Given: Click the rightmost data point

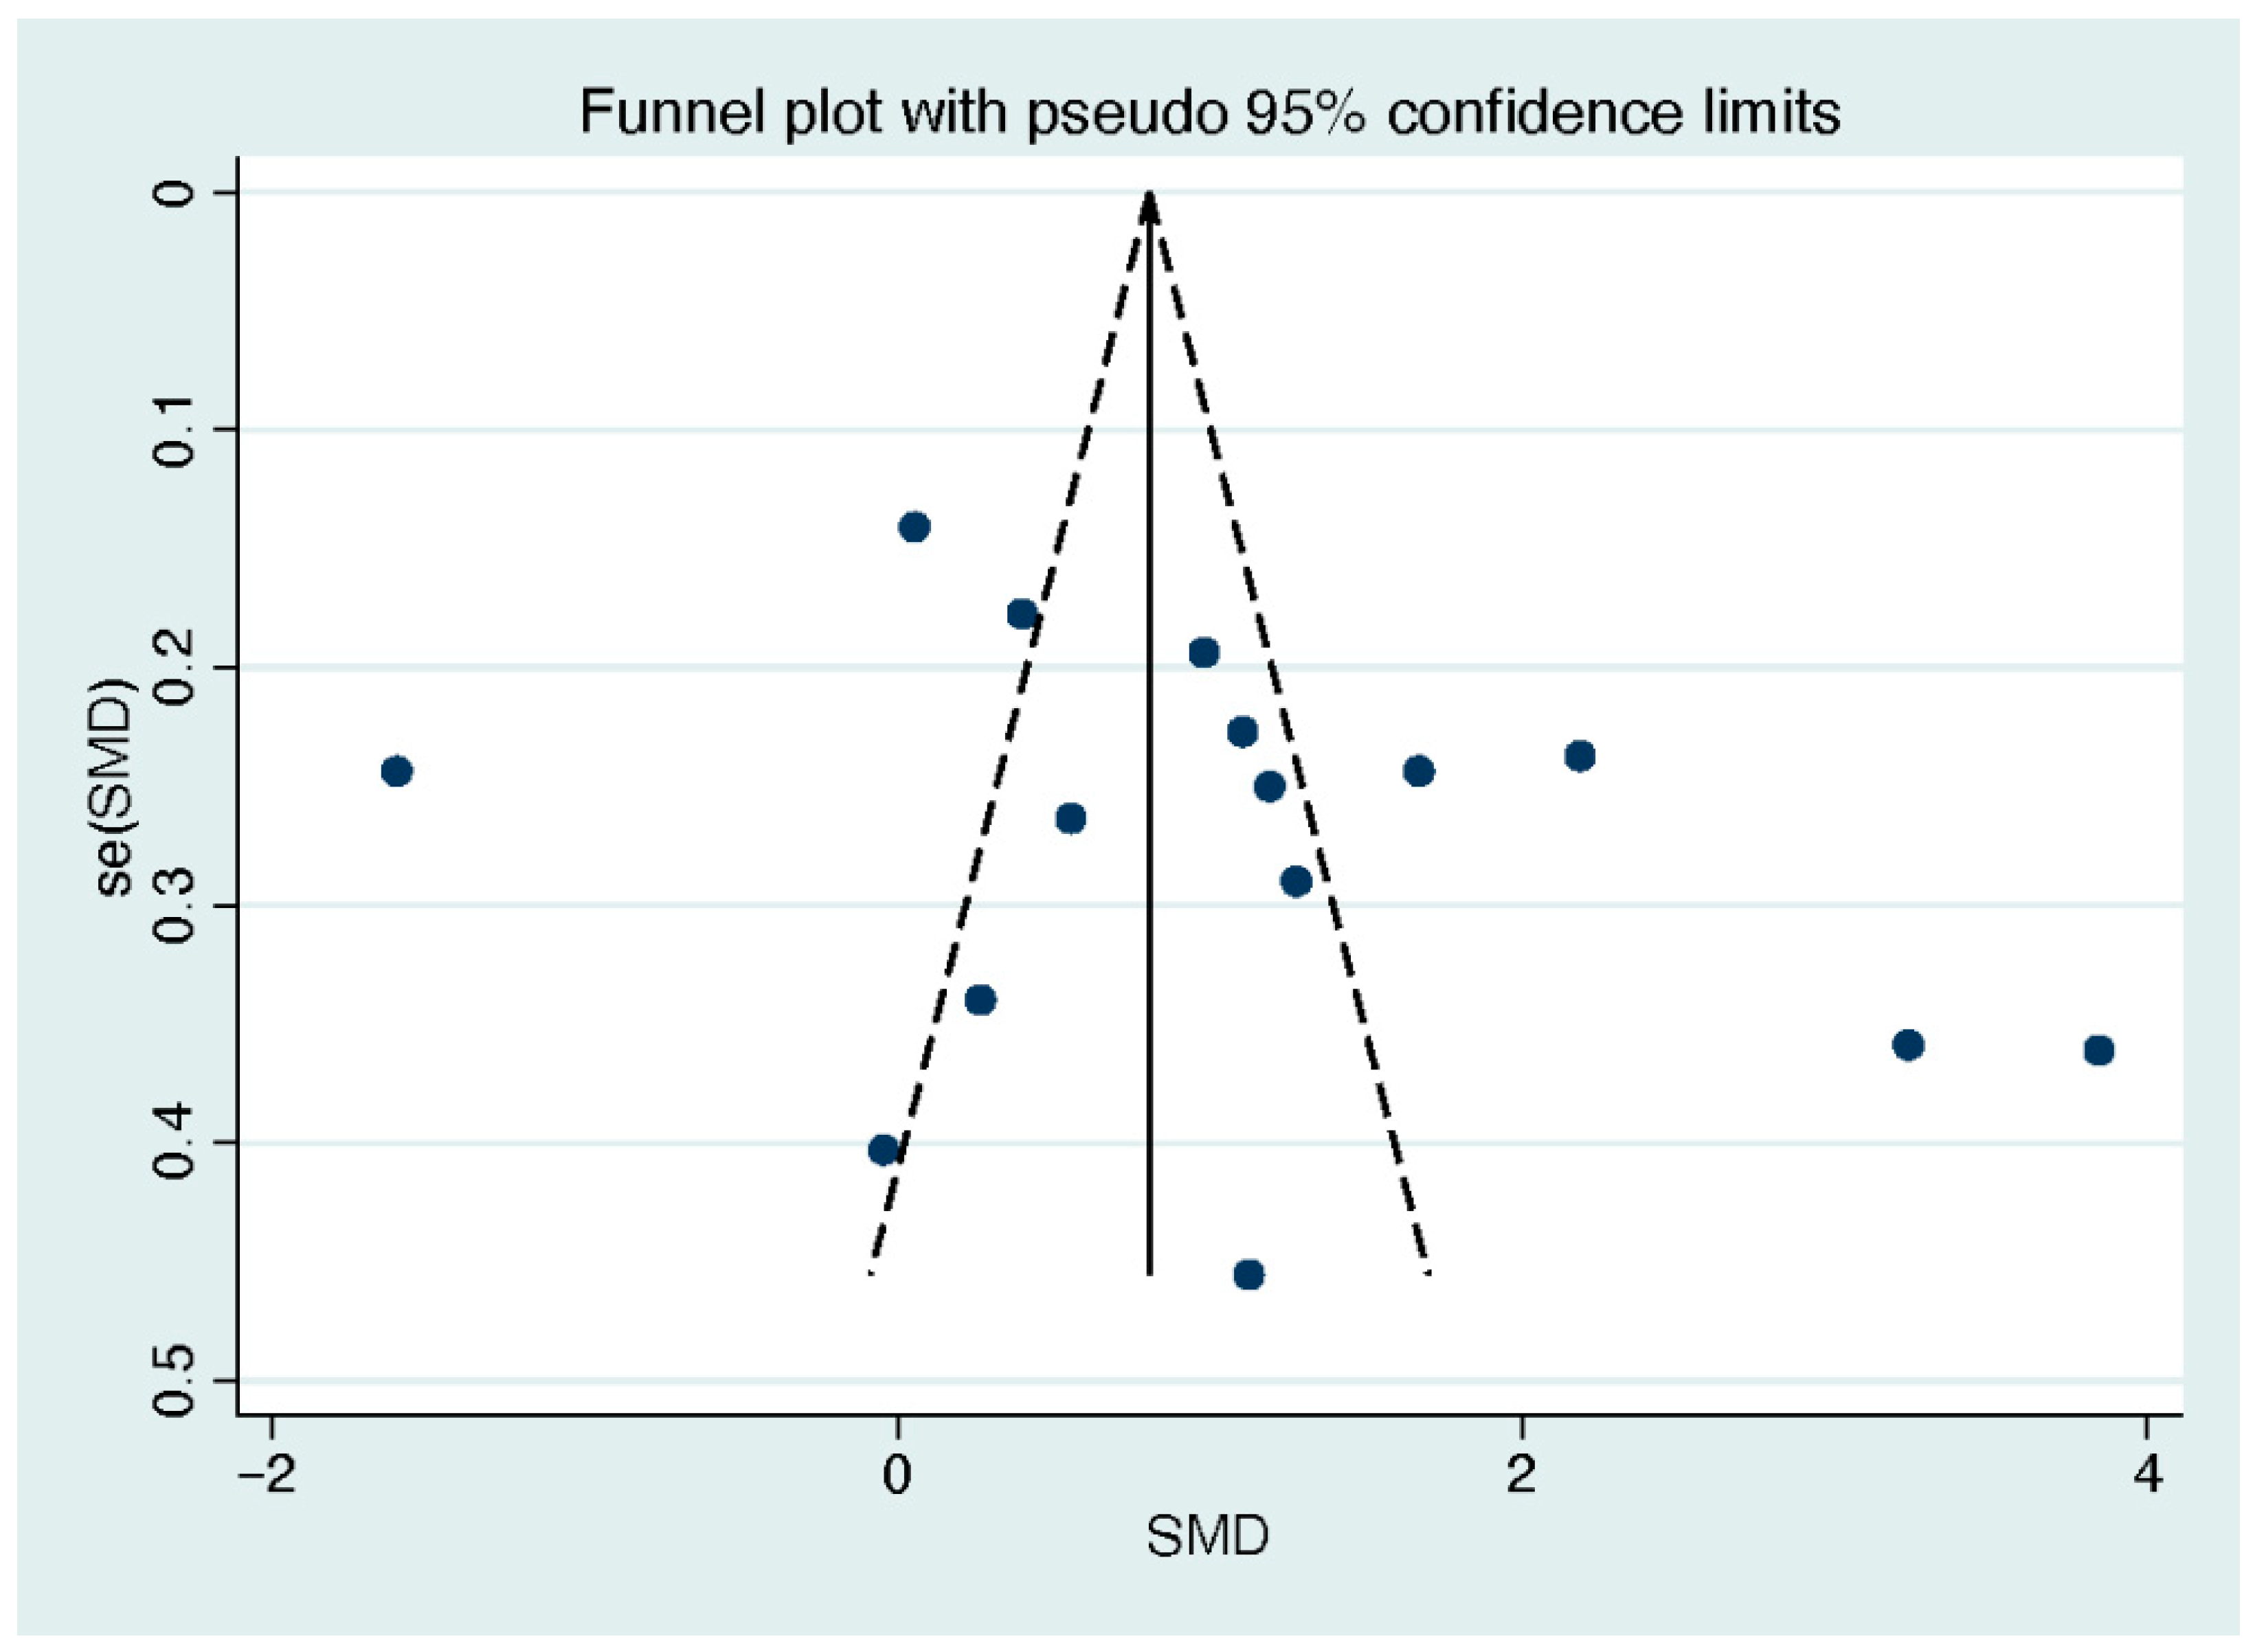Looking at the screenshot, I should tap(2098, 1050).
